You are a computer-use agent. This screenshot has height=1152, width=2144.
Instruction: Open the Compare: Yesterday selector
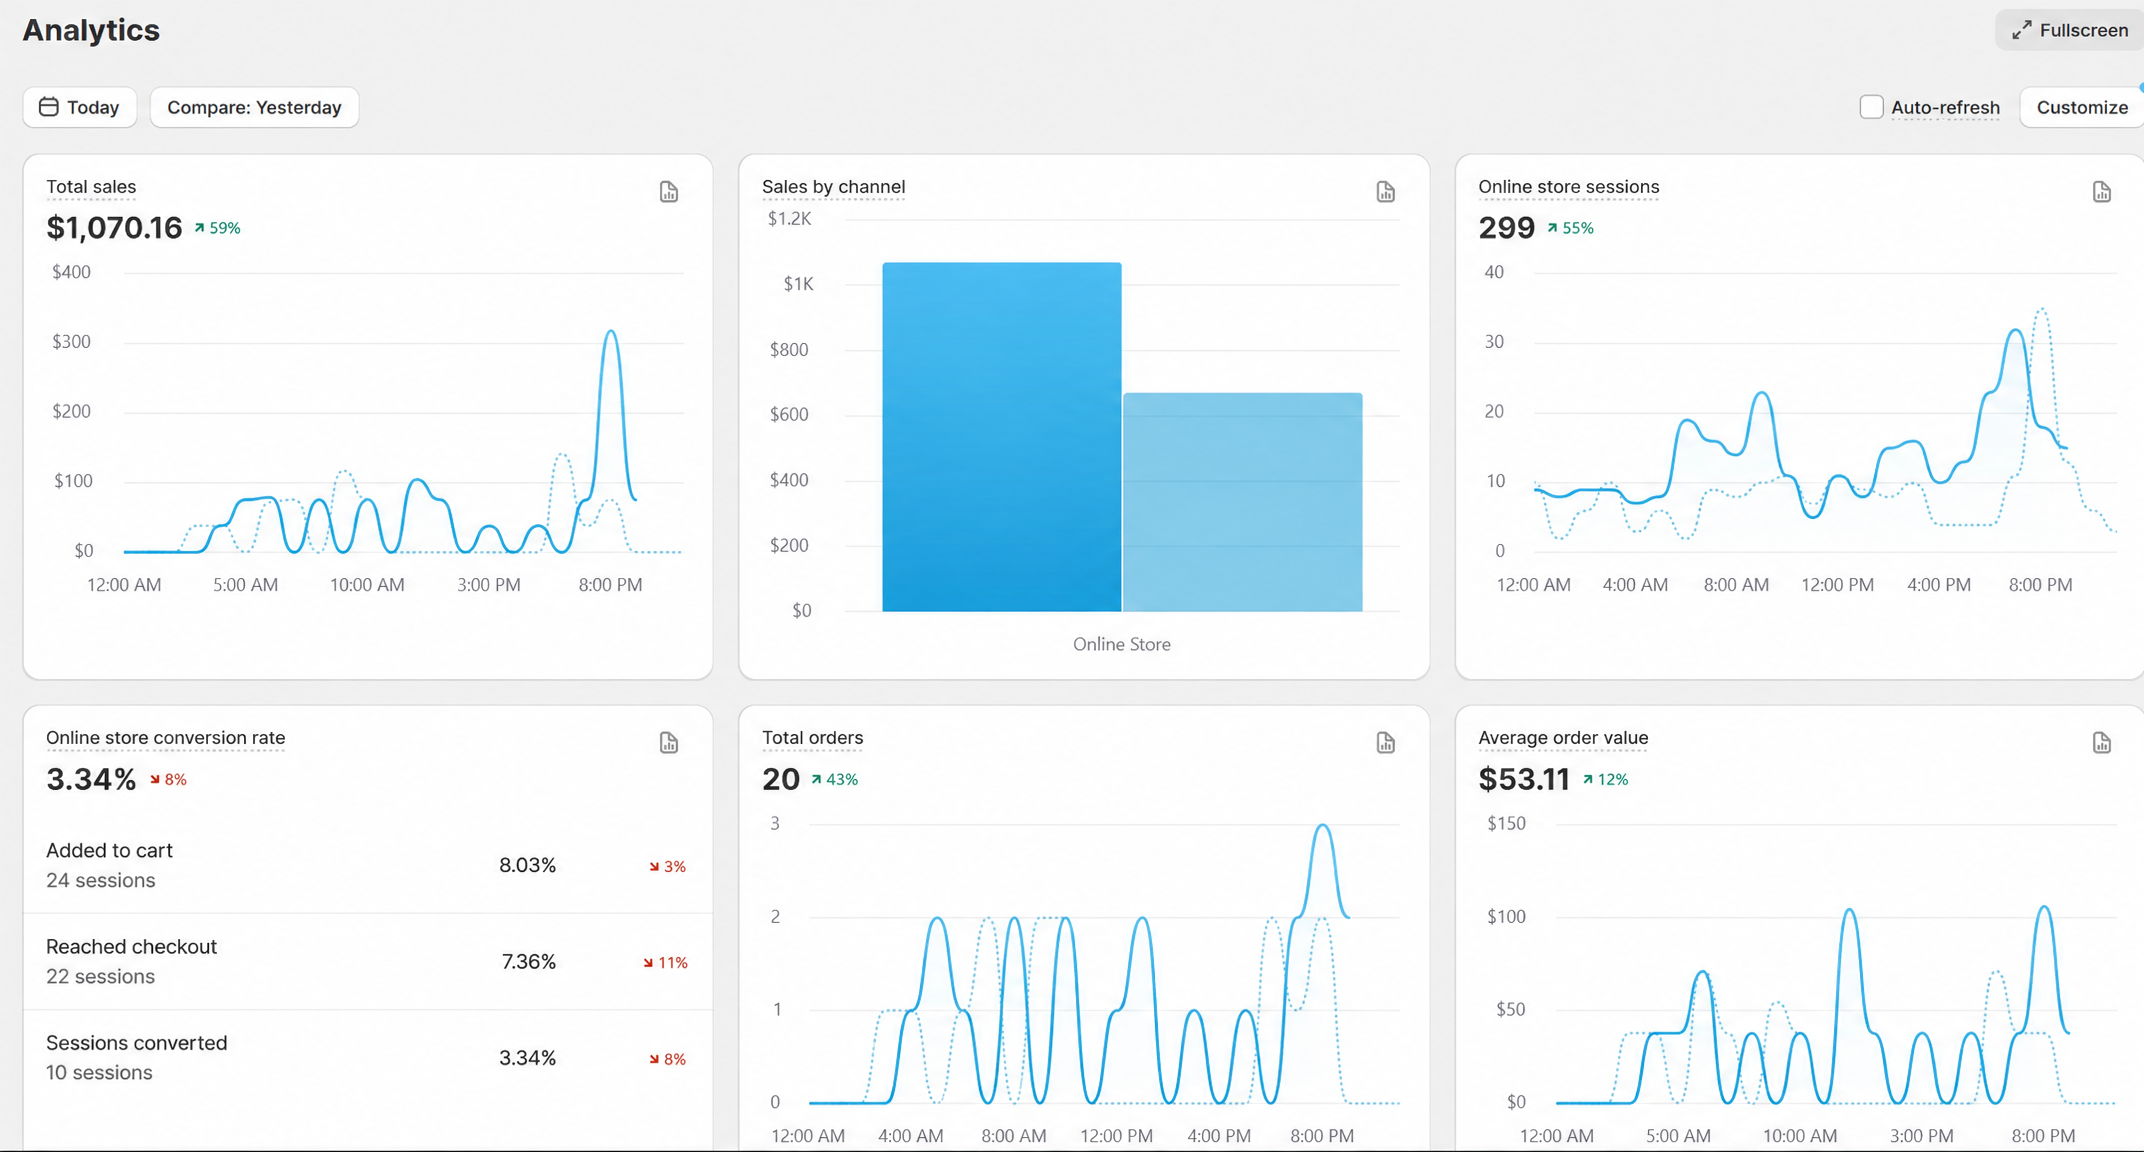click(254, 107)
